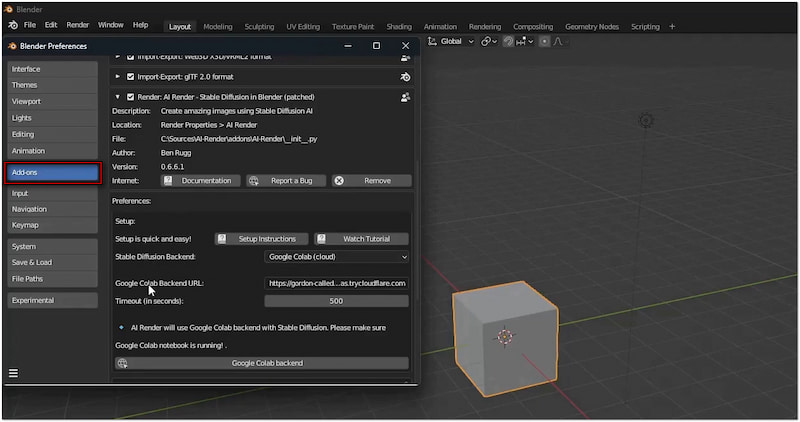
Task: Click the Google Colab Backend URL field
Action: point(336,283)
